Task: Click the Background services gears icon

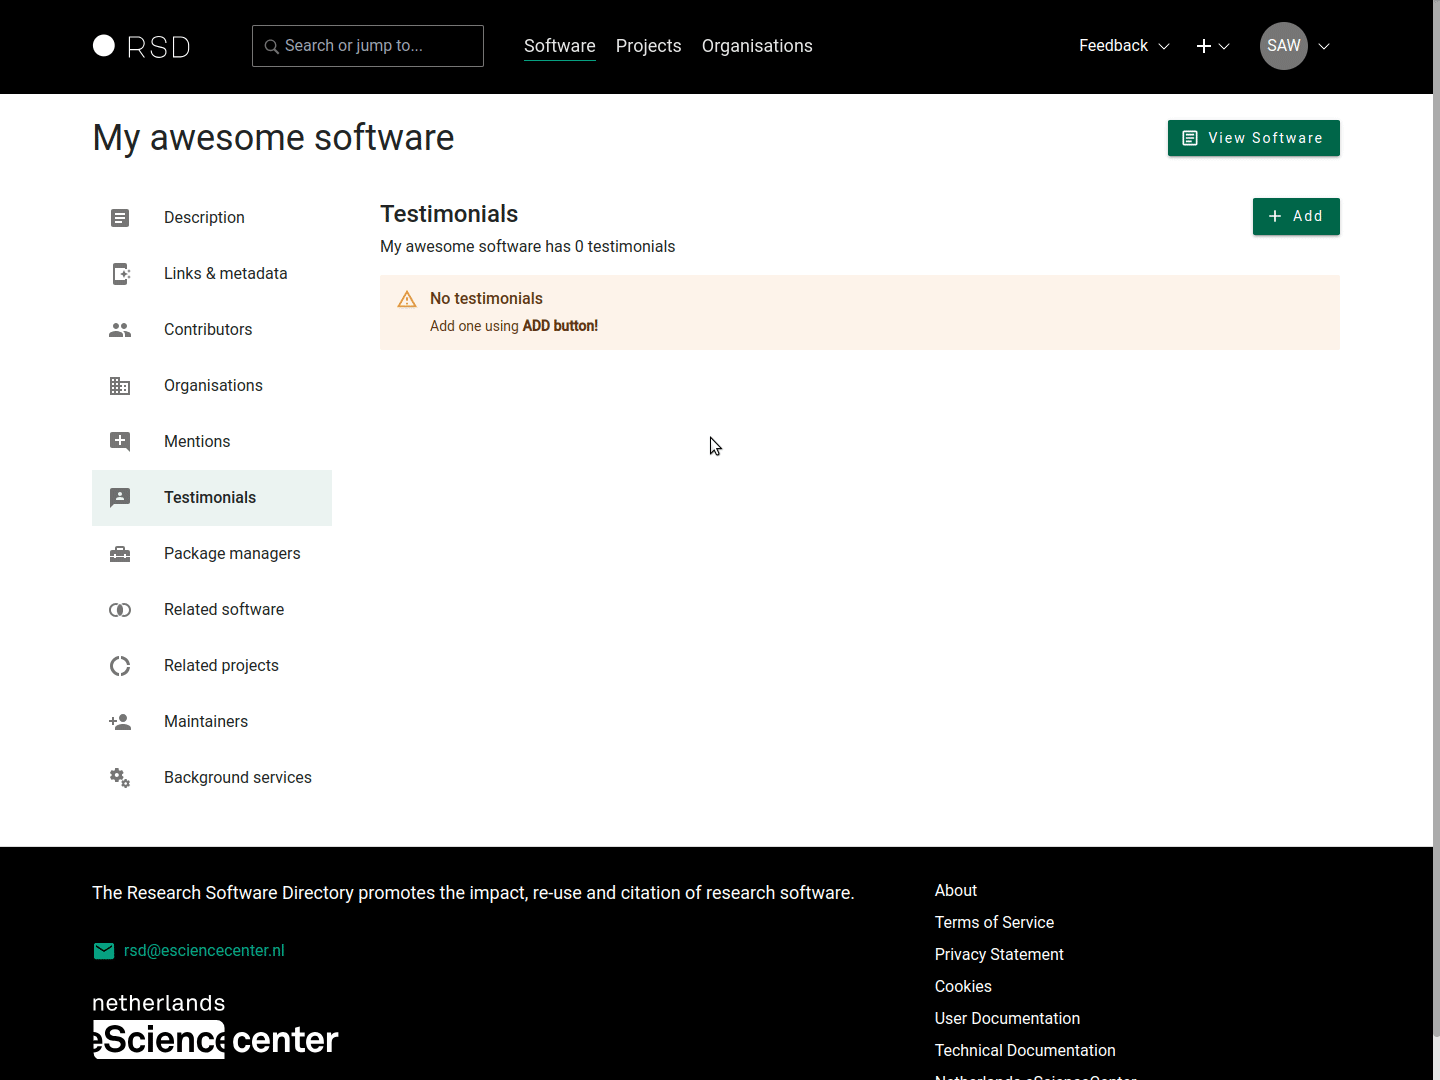Action: coord(120,778)
